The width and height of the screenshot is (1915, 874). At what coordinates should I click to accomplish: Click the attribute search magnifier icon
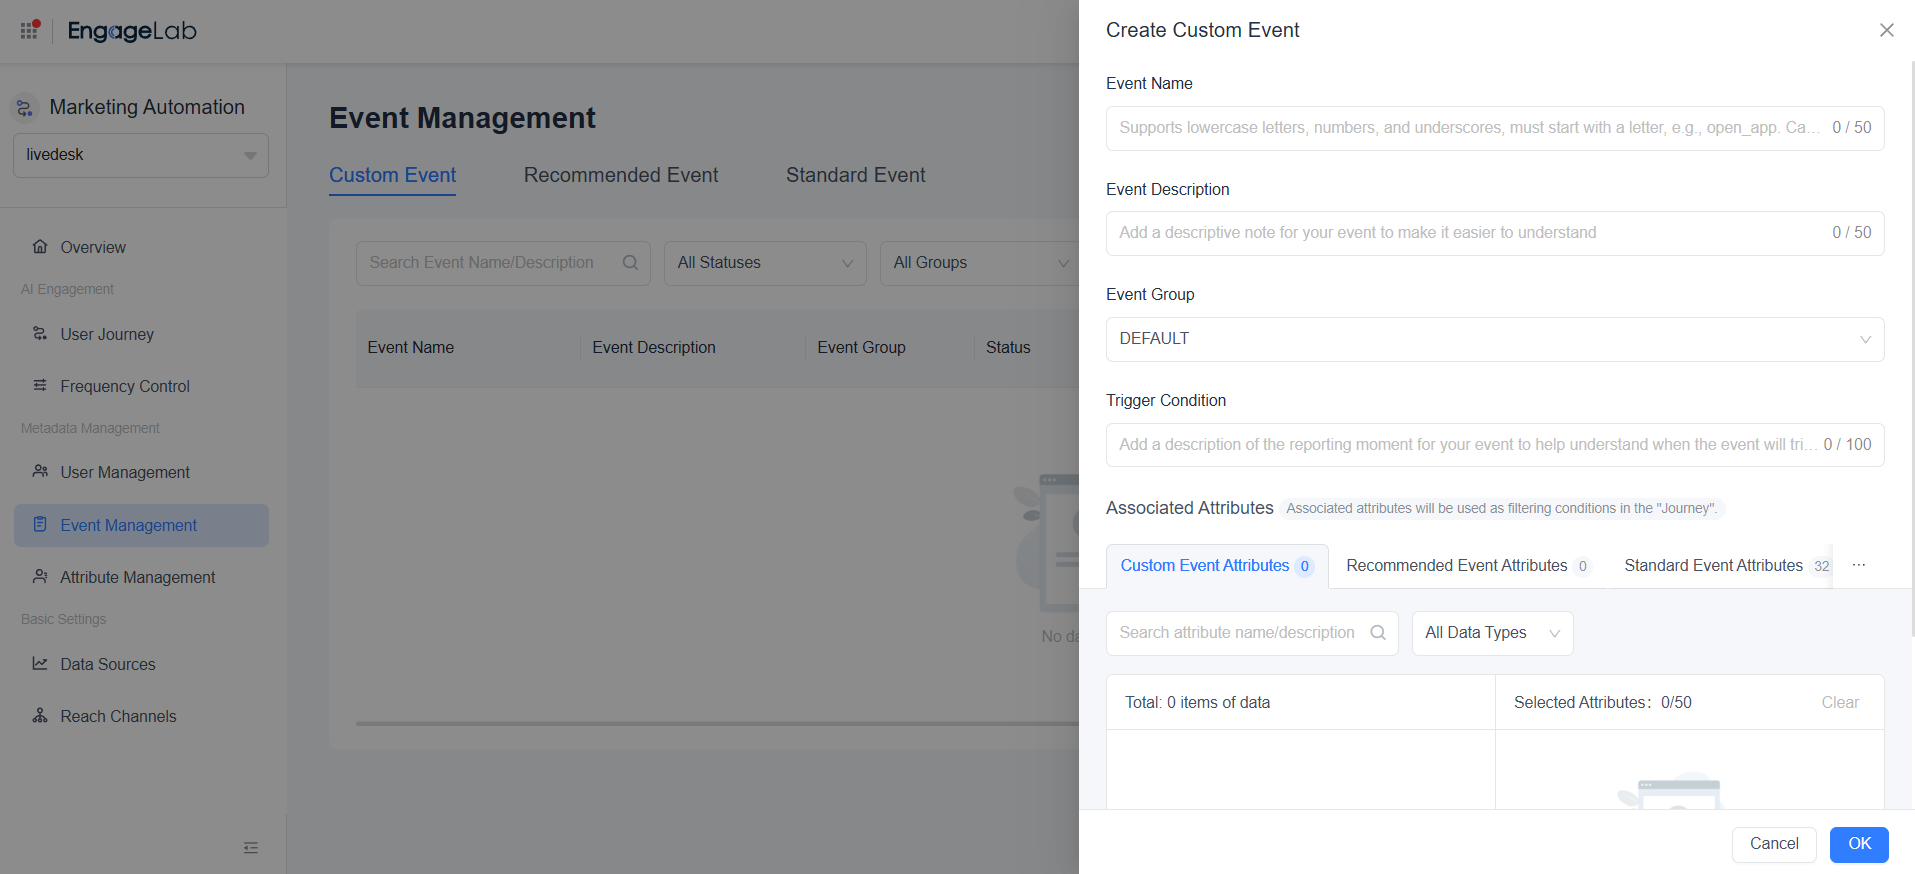point(1377,633)
